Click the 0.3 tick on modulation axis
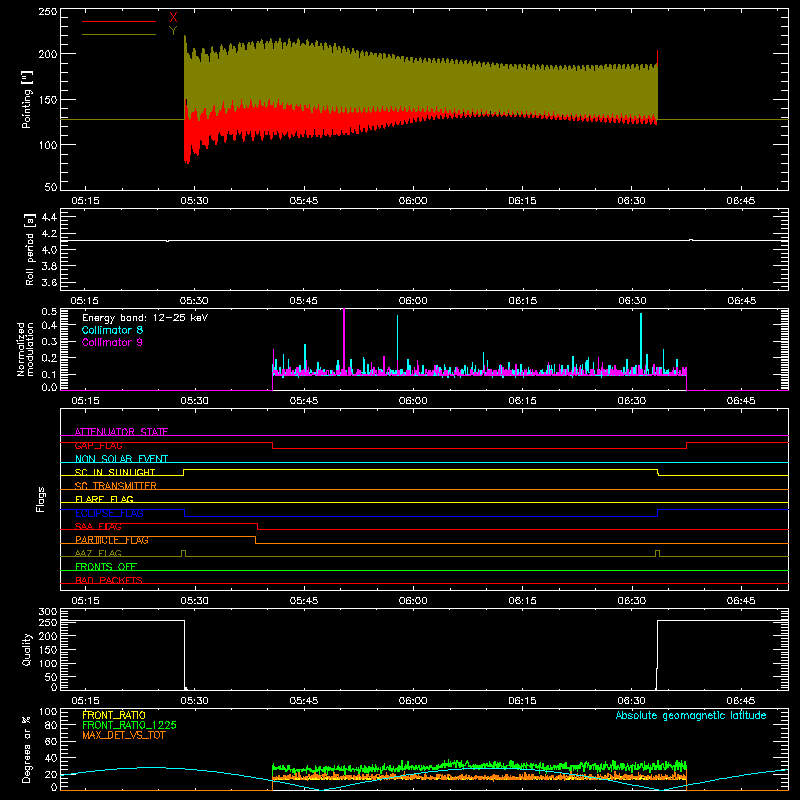 pos(49,341)
